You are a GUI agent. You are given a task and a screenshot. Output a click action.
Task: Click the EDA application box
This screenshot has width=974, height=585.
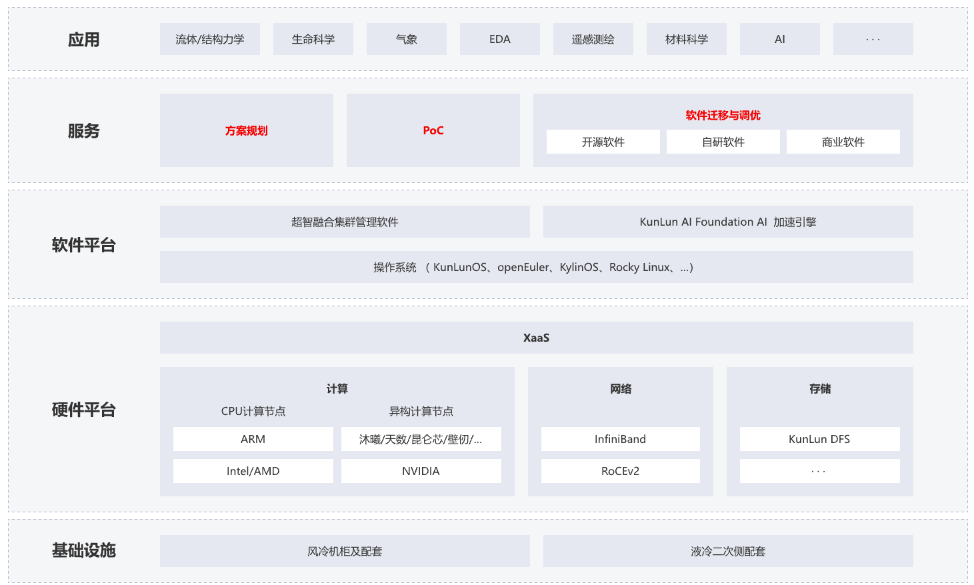pos(499,39)
